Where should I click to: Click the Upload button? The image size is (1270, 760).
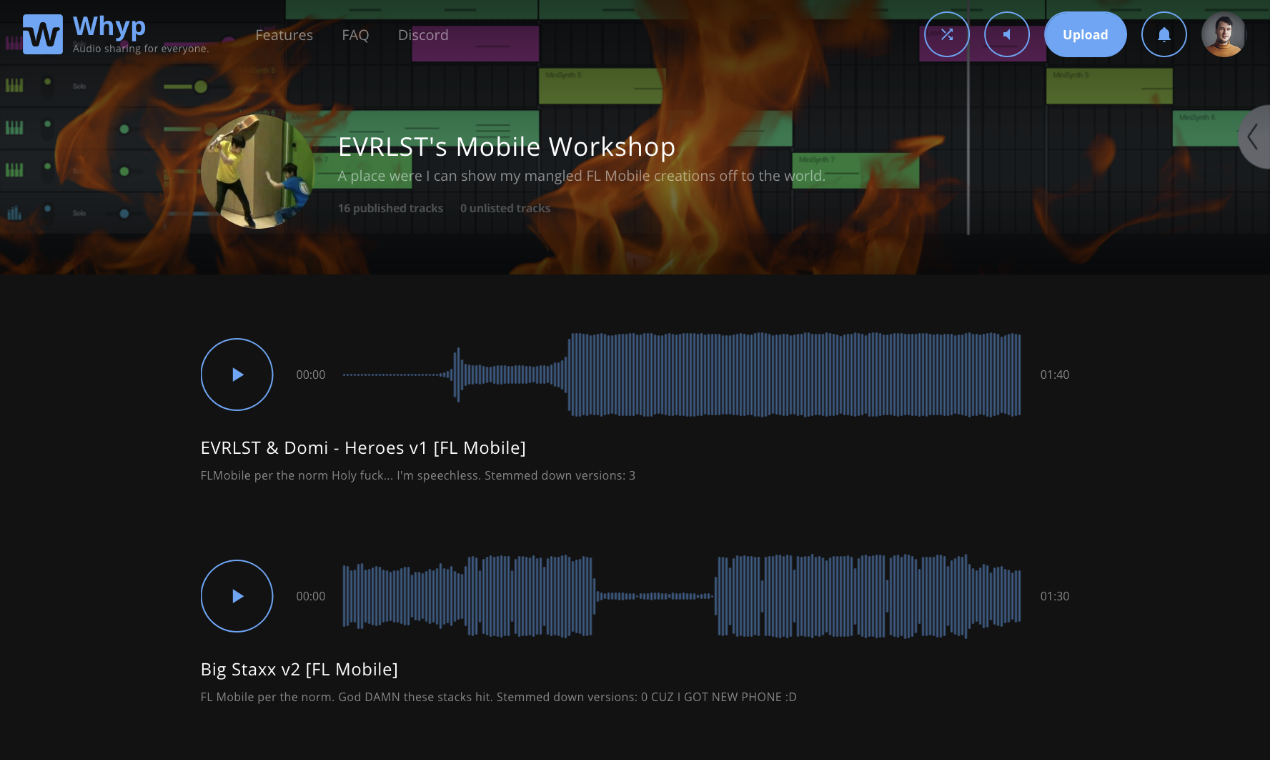coord(1085,35)
